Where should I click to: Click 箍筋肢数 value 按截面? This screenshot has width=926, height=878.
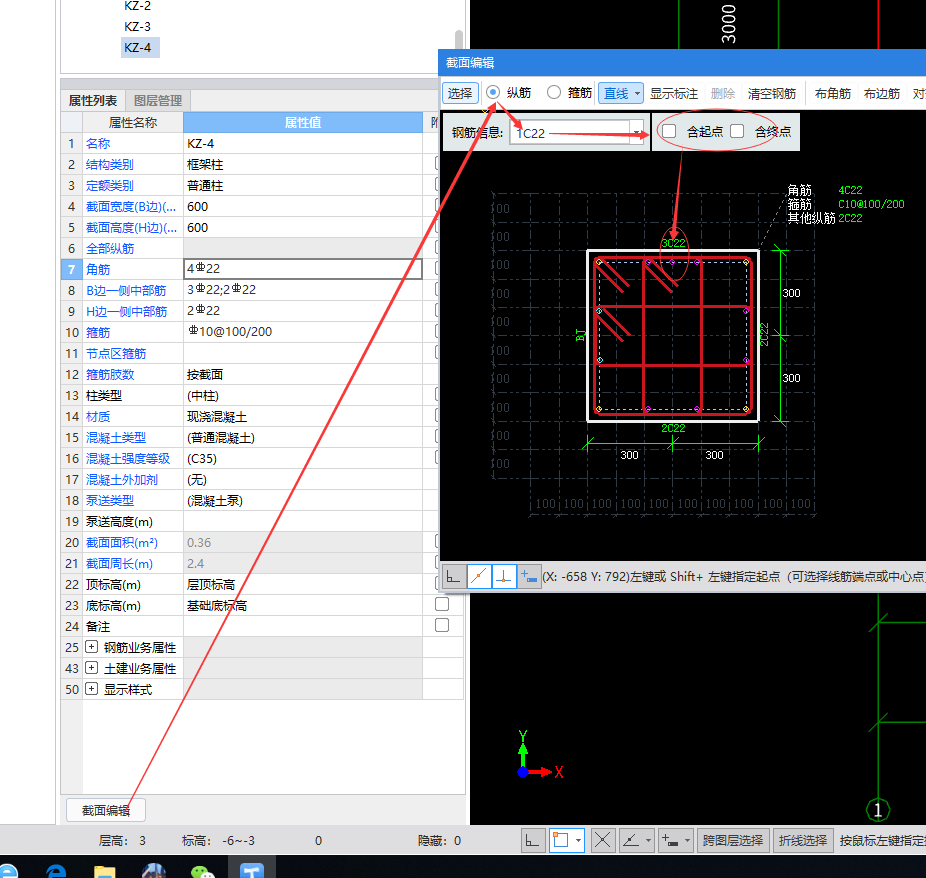pos(303,374)
